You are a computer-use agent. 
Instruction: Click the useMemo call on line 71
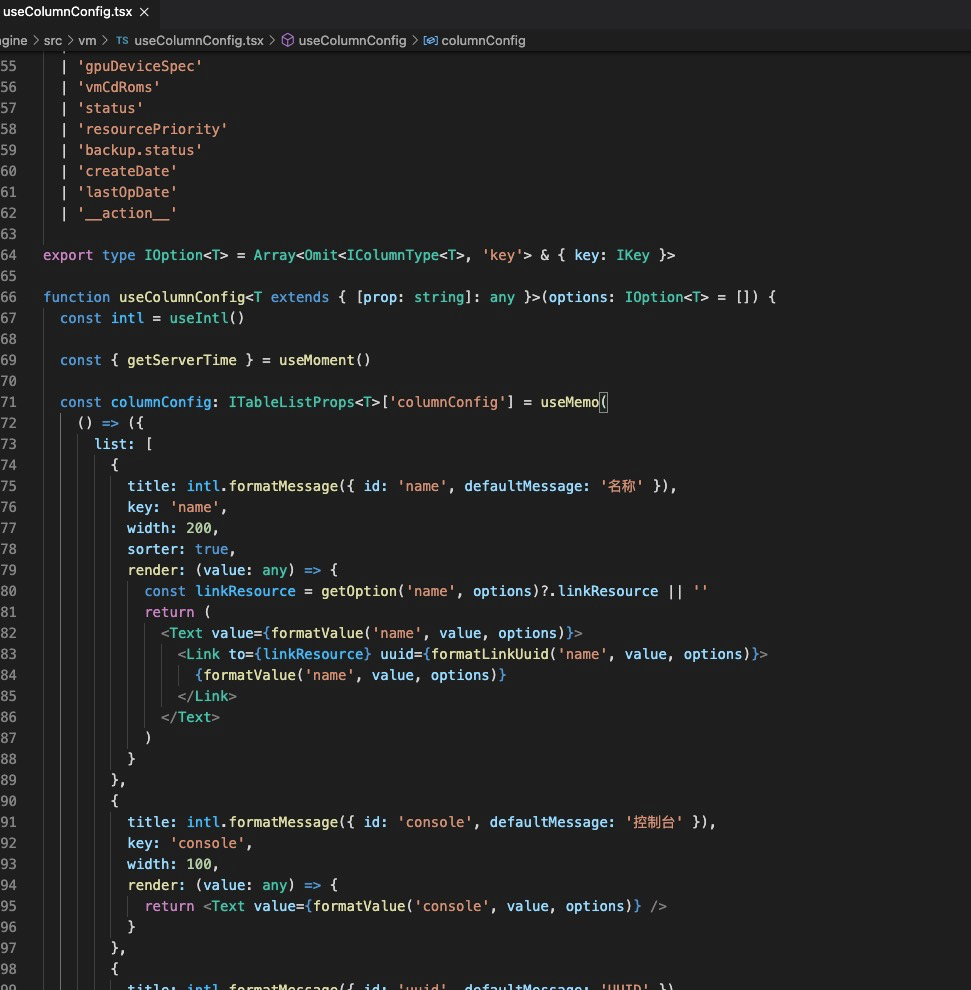pyautogui.click(x=569, y=402)
